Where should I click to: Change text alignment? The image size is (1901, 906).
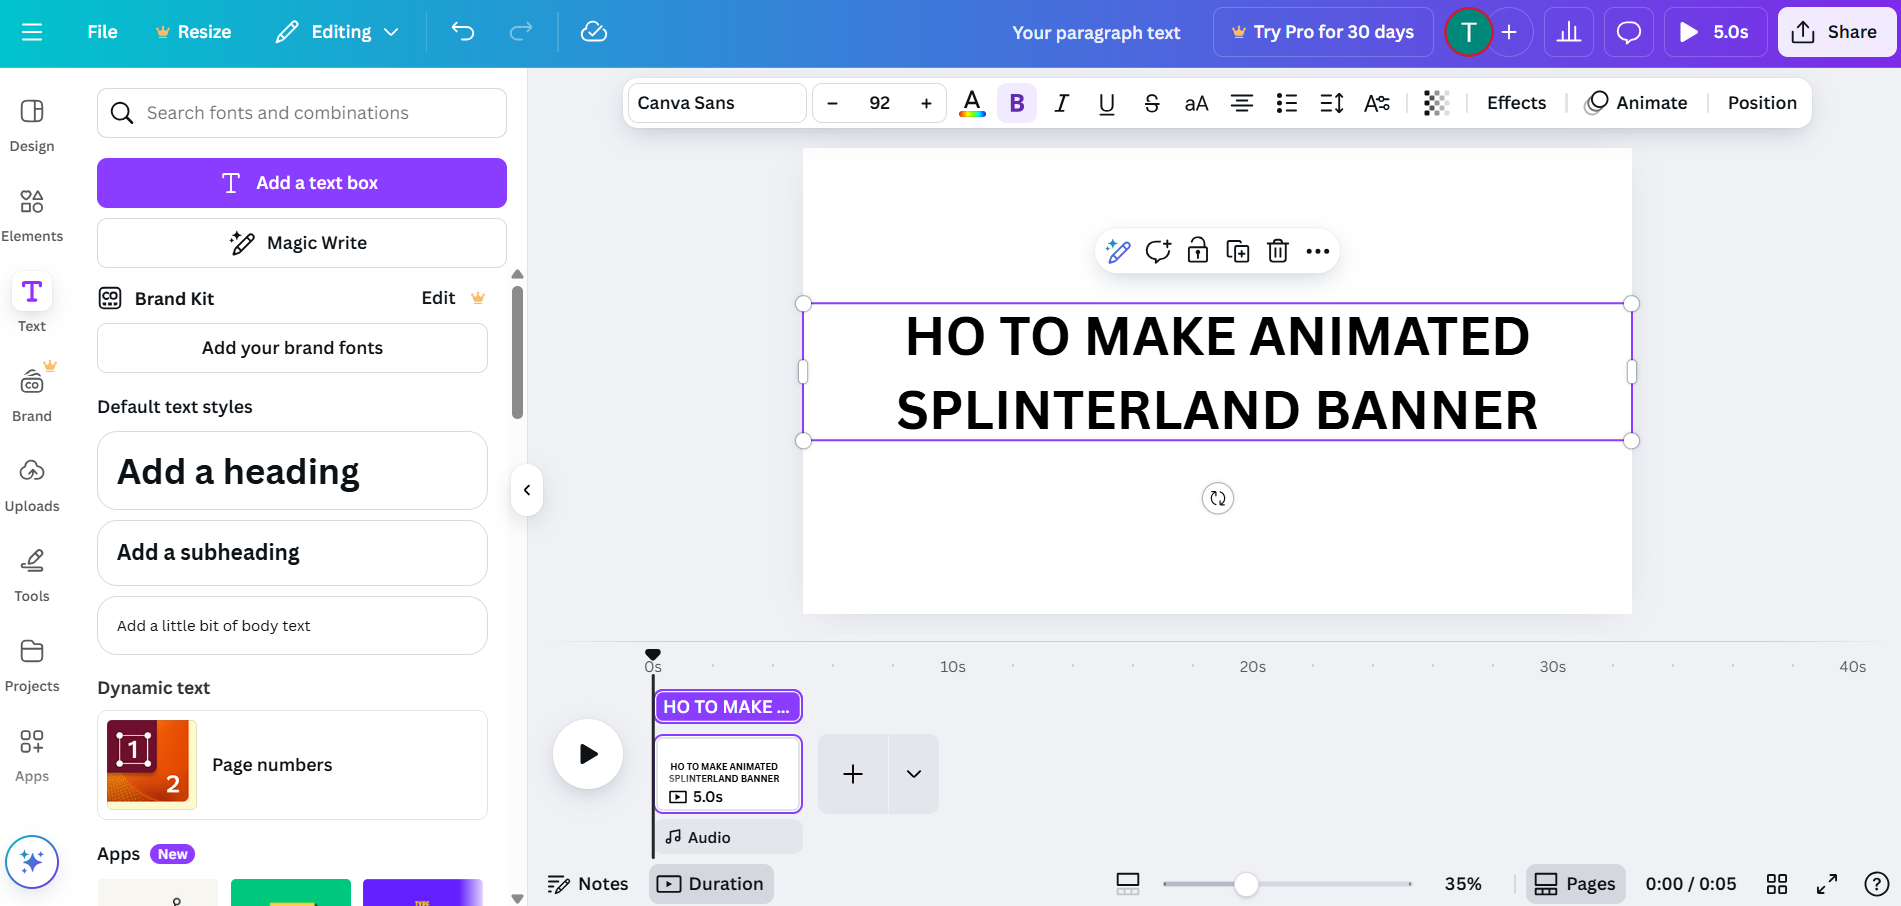click(x=1242, y=103)
